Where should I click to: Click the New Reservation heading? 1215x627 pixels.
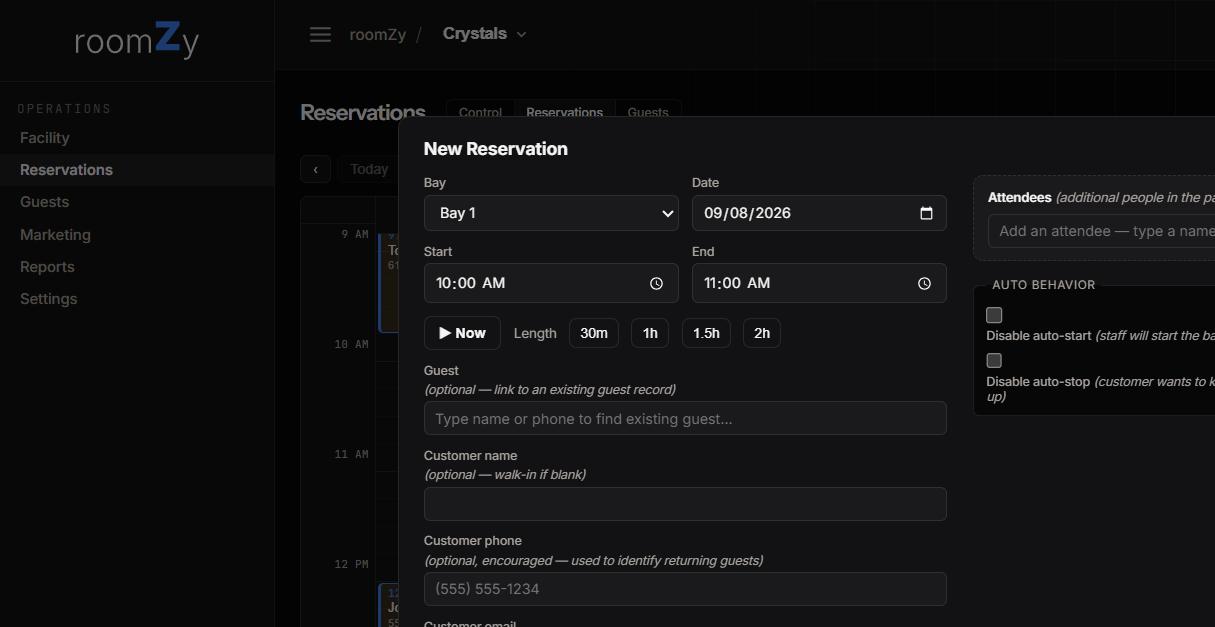(496, 149)
